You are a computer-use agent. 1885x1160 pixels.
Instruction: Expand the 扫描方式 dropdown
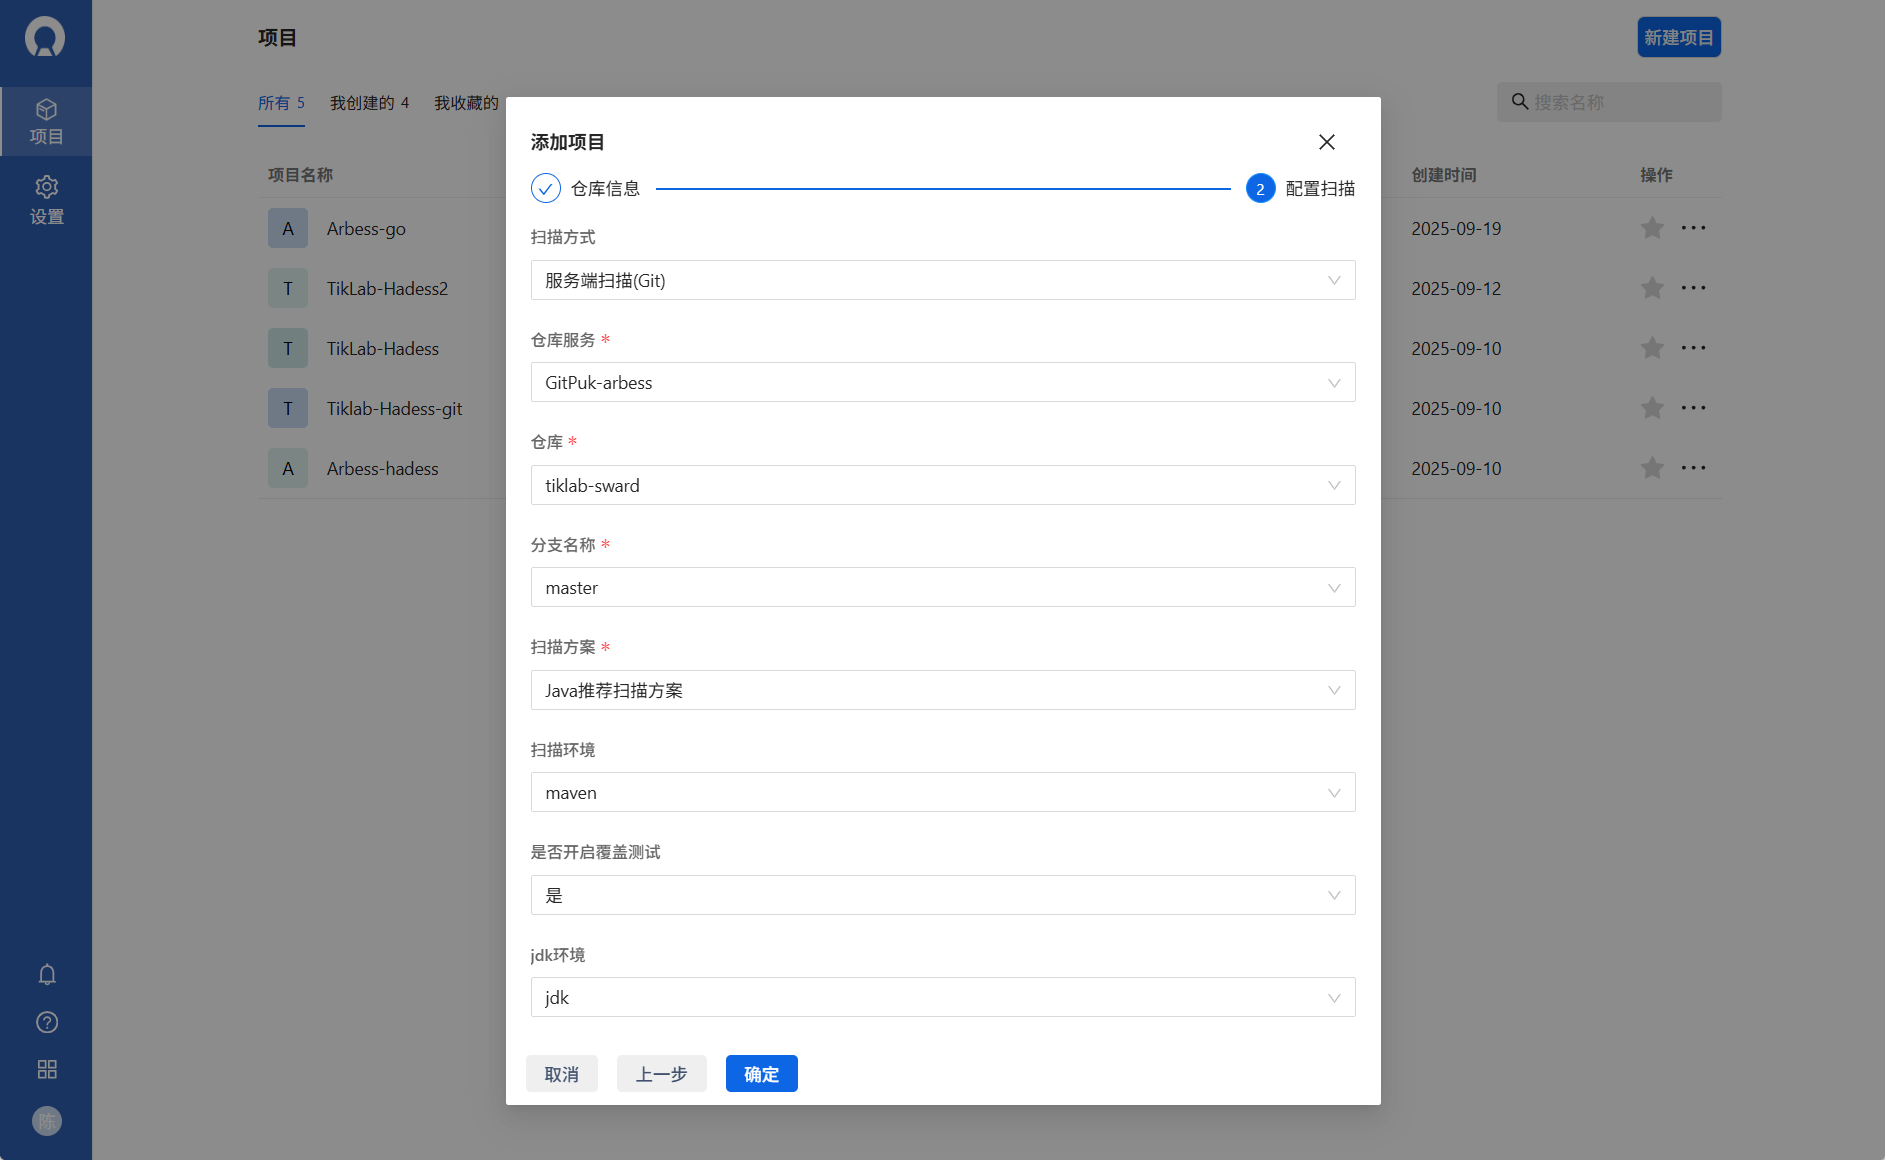943,280
